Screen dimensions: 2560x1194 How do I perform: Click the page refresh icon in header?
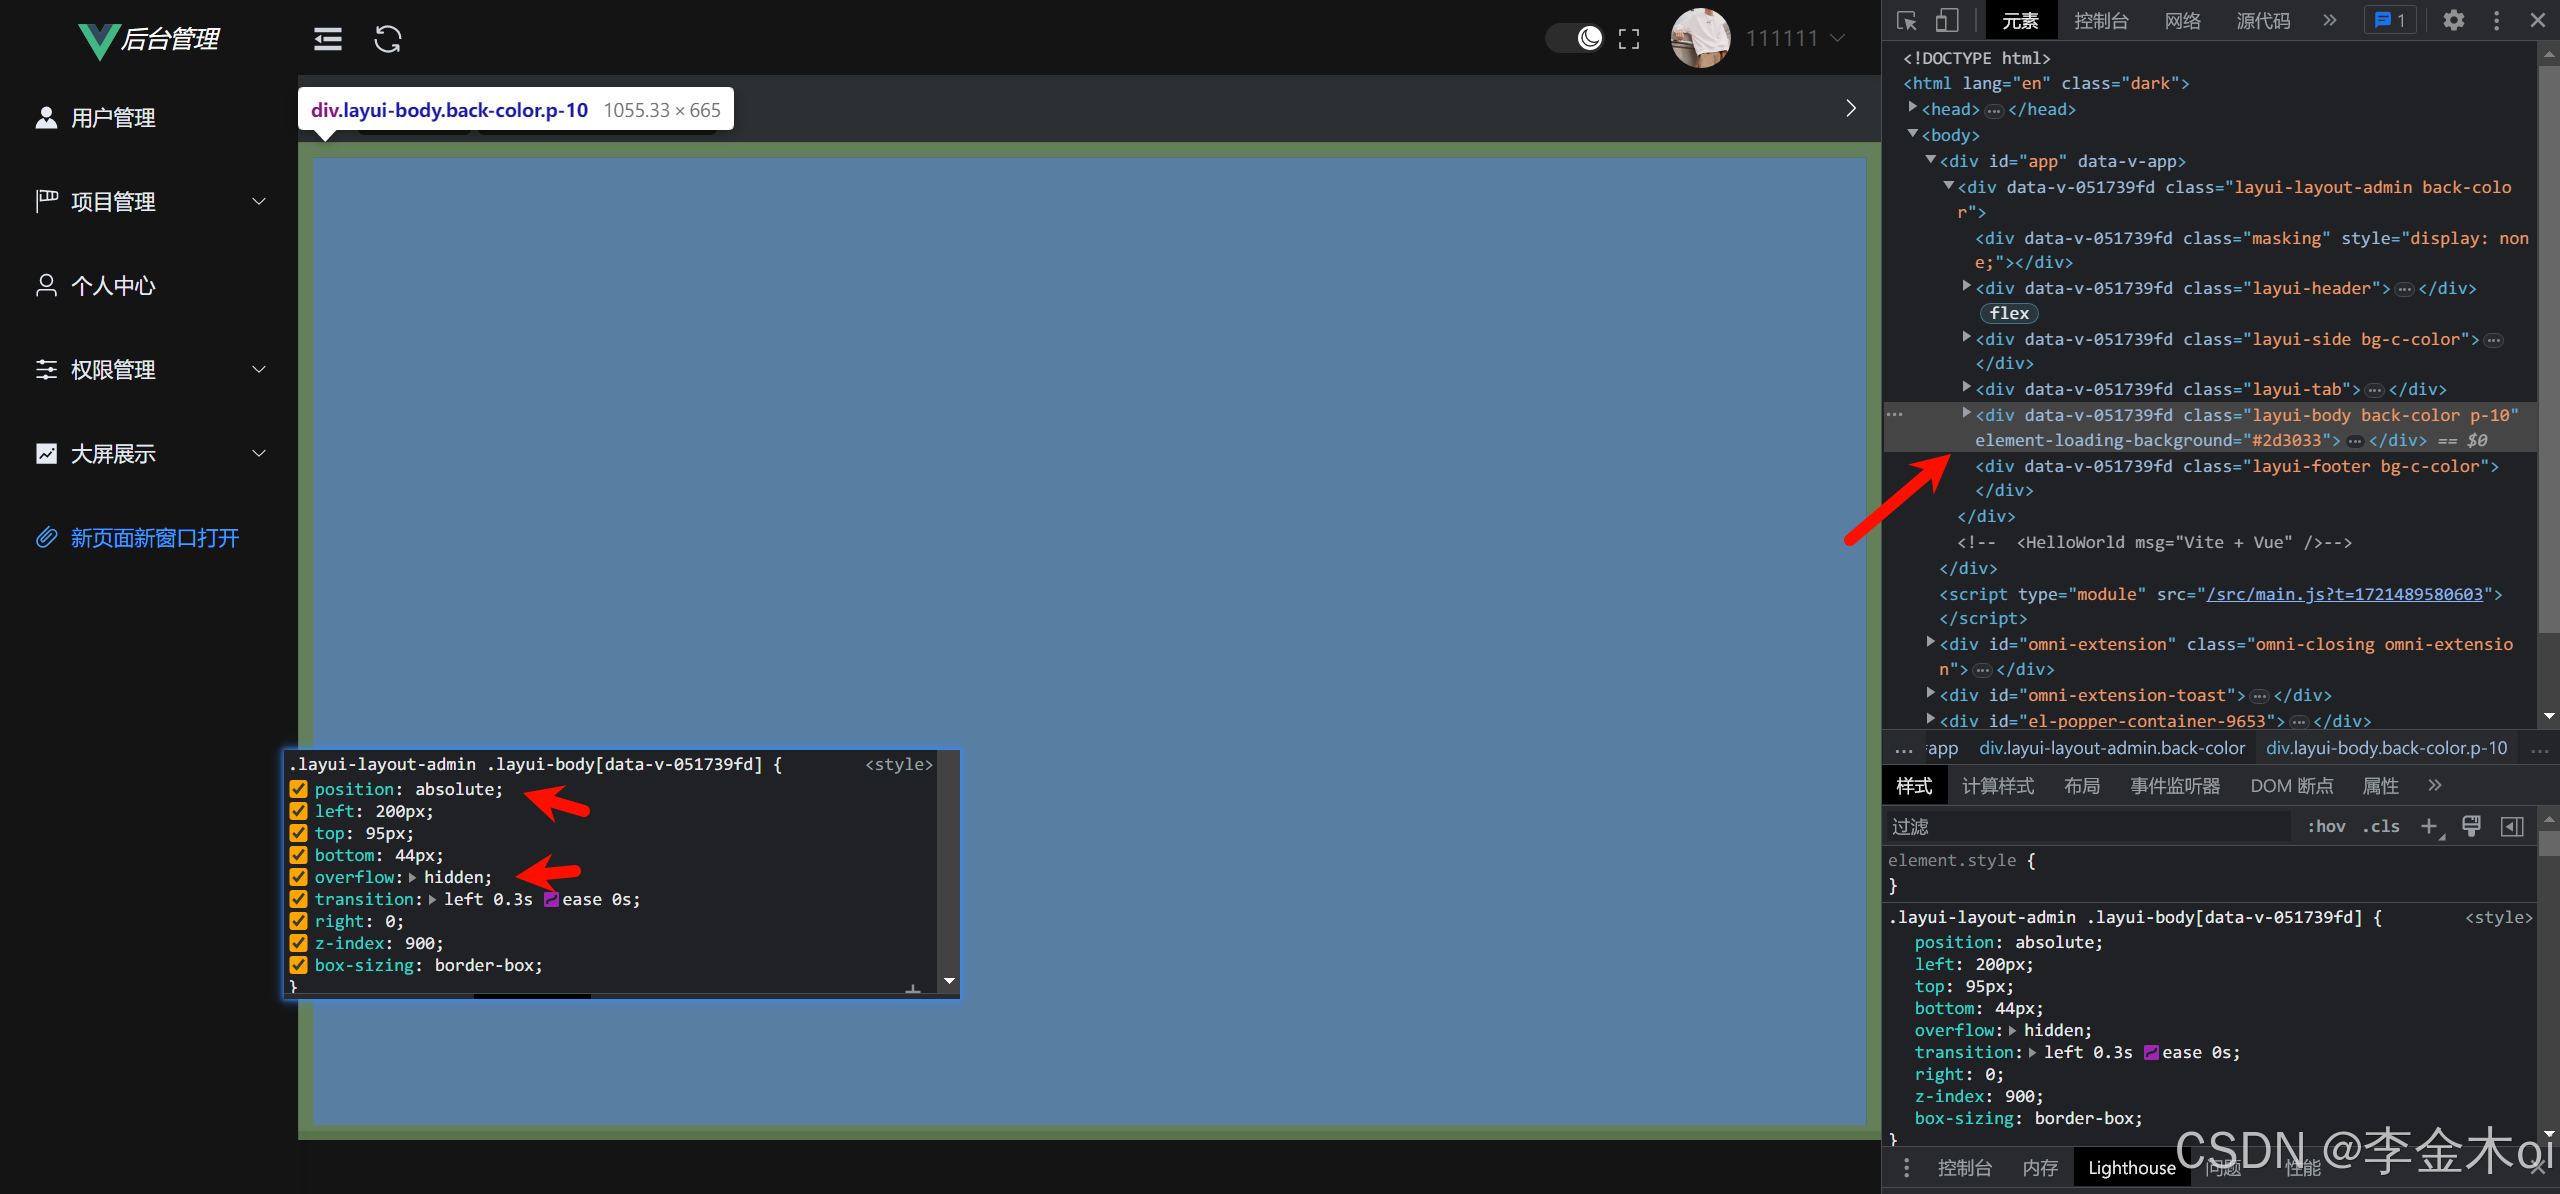click(x=387, y=38)
